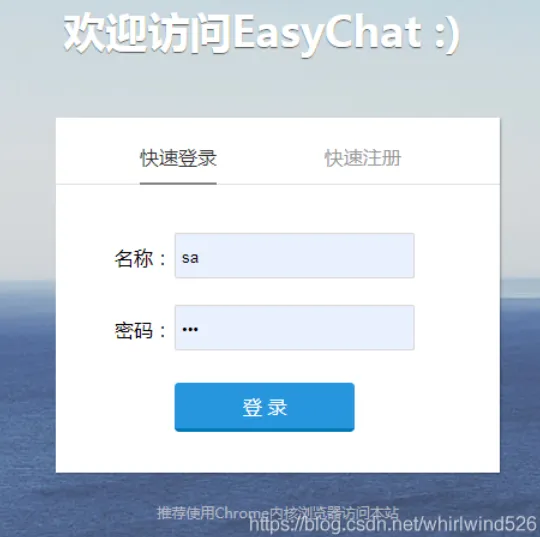The height and width of the screenshot is (537, 540).
Task: Click the blog.csdn.net watermark URL
Action: [x=393, y=524]
